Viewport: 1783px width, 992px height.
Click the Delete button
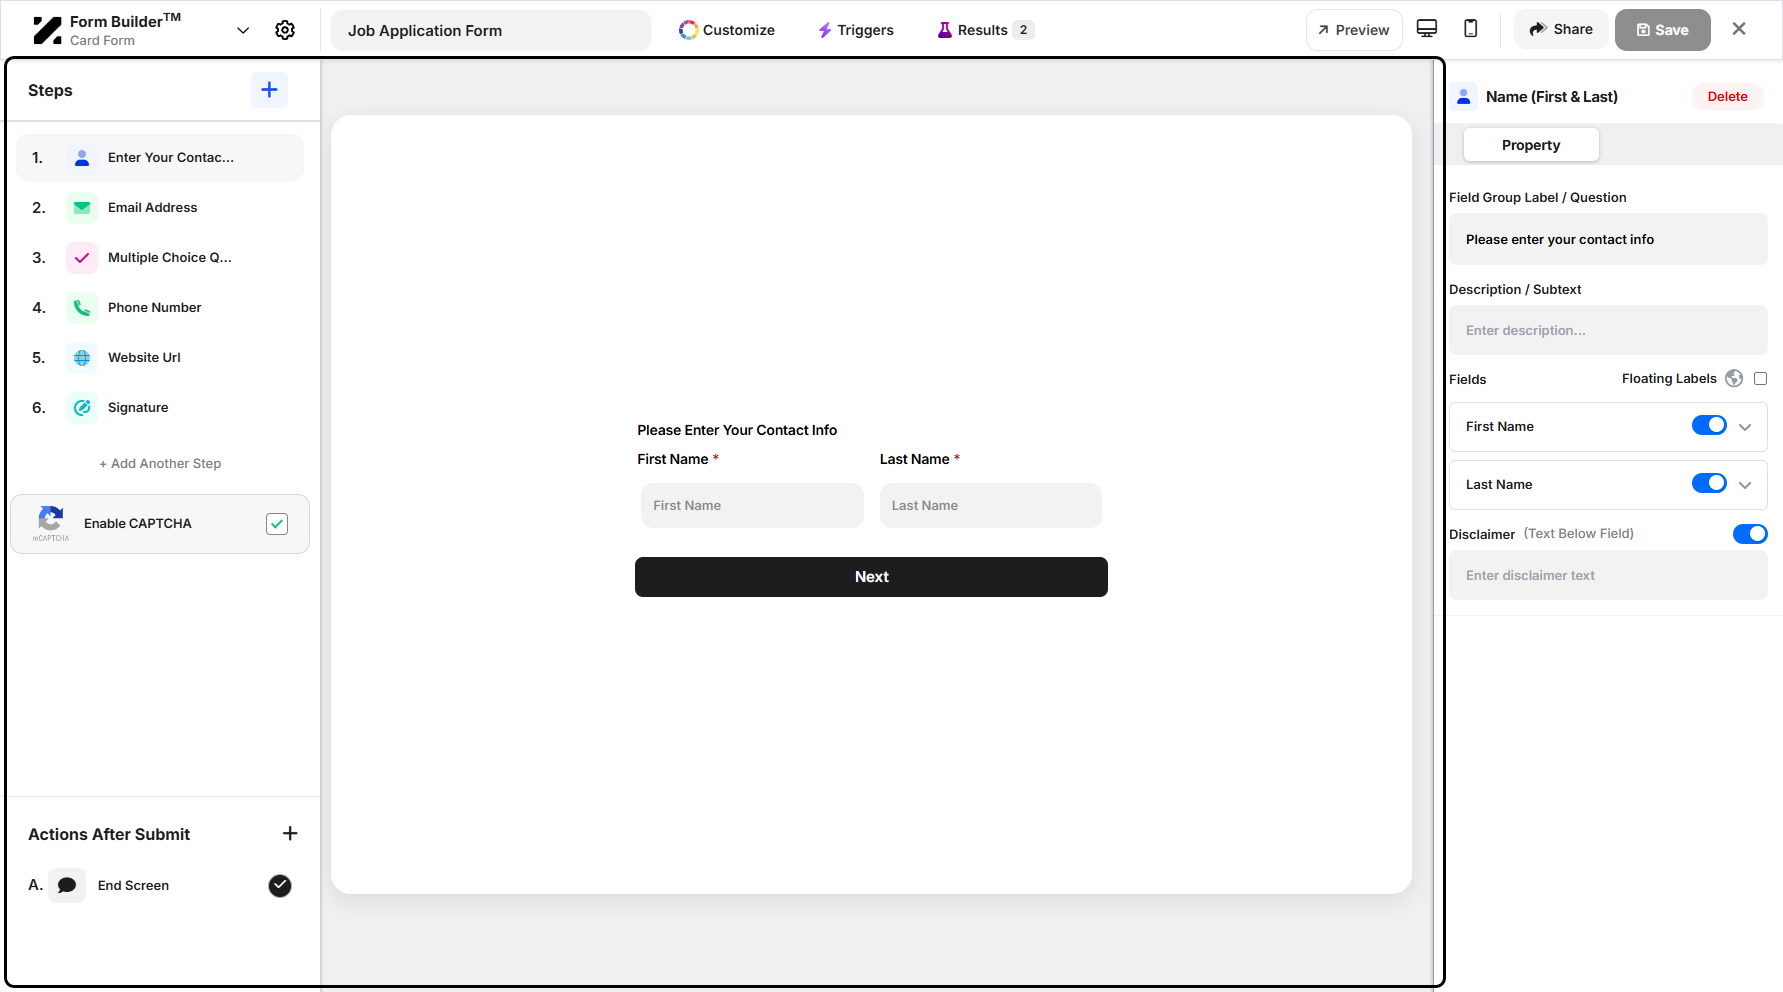pyautogui.click(x=1727, y=97)
